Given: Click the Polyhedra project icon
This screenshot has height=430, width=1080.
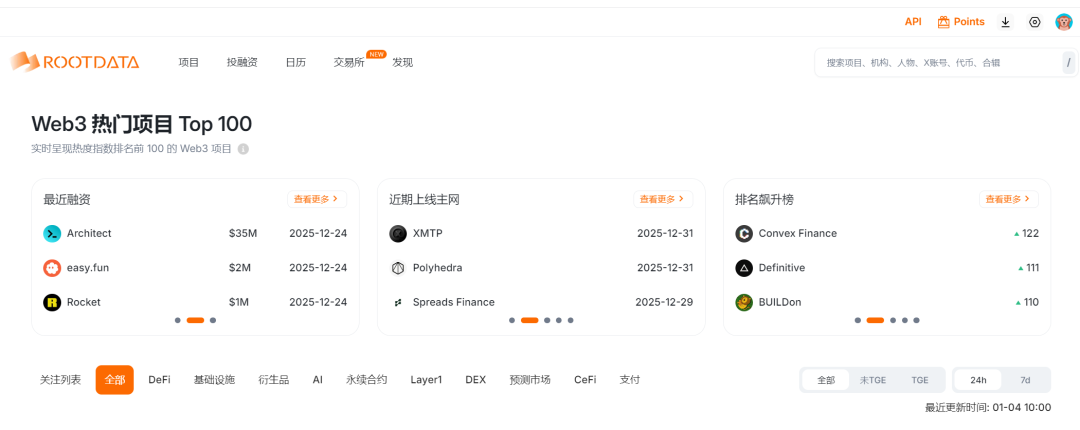Looking at the screenshot, I should [x=398, y=268].
